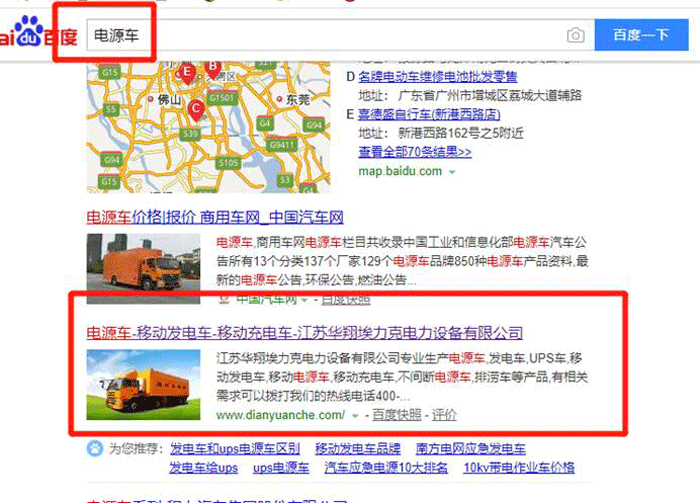Open the Baidu logo homepage link
The width and height of the screenshot is (700, 503).
click(39, 32)
